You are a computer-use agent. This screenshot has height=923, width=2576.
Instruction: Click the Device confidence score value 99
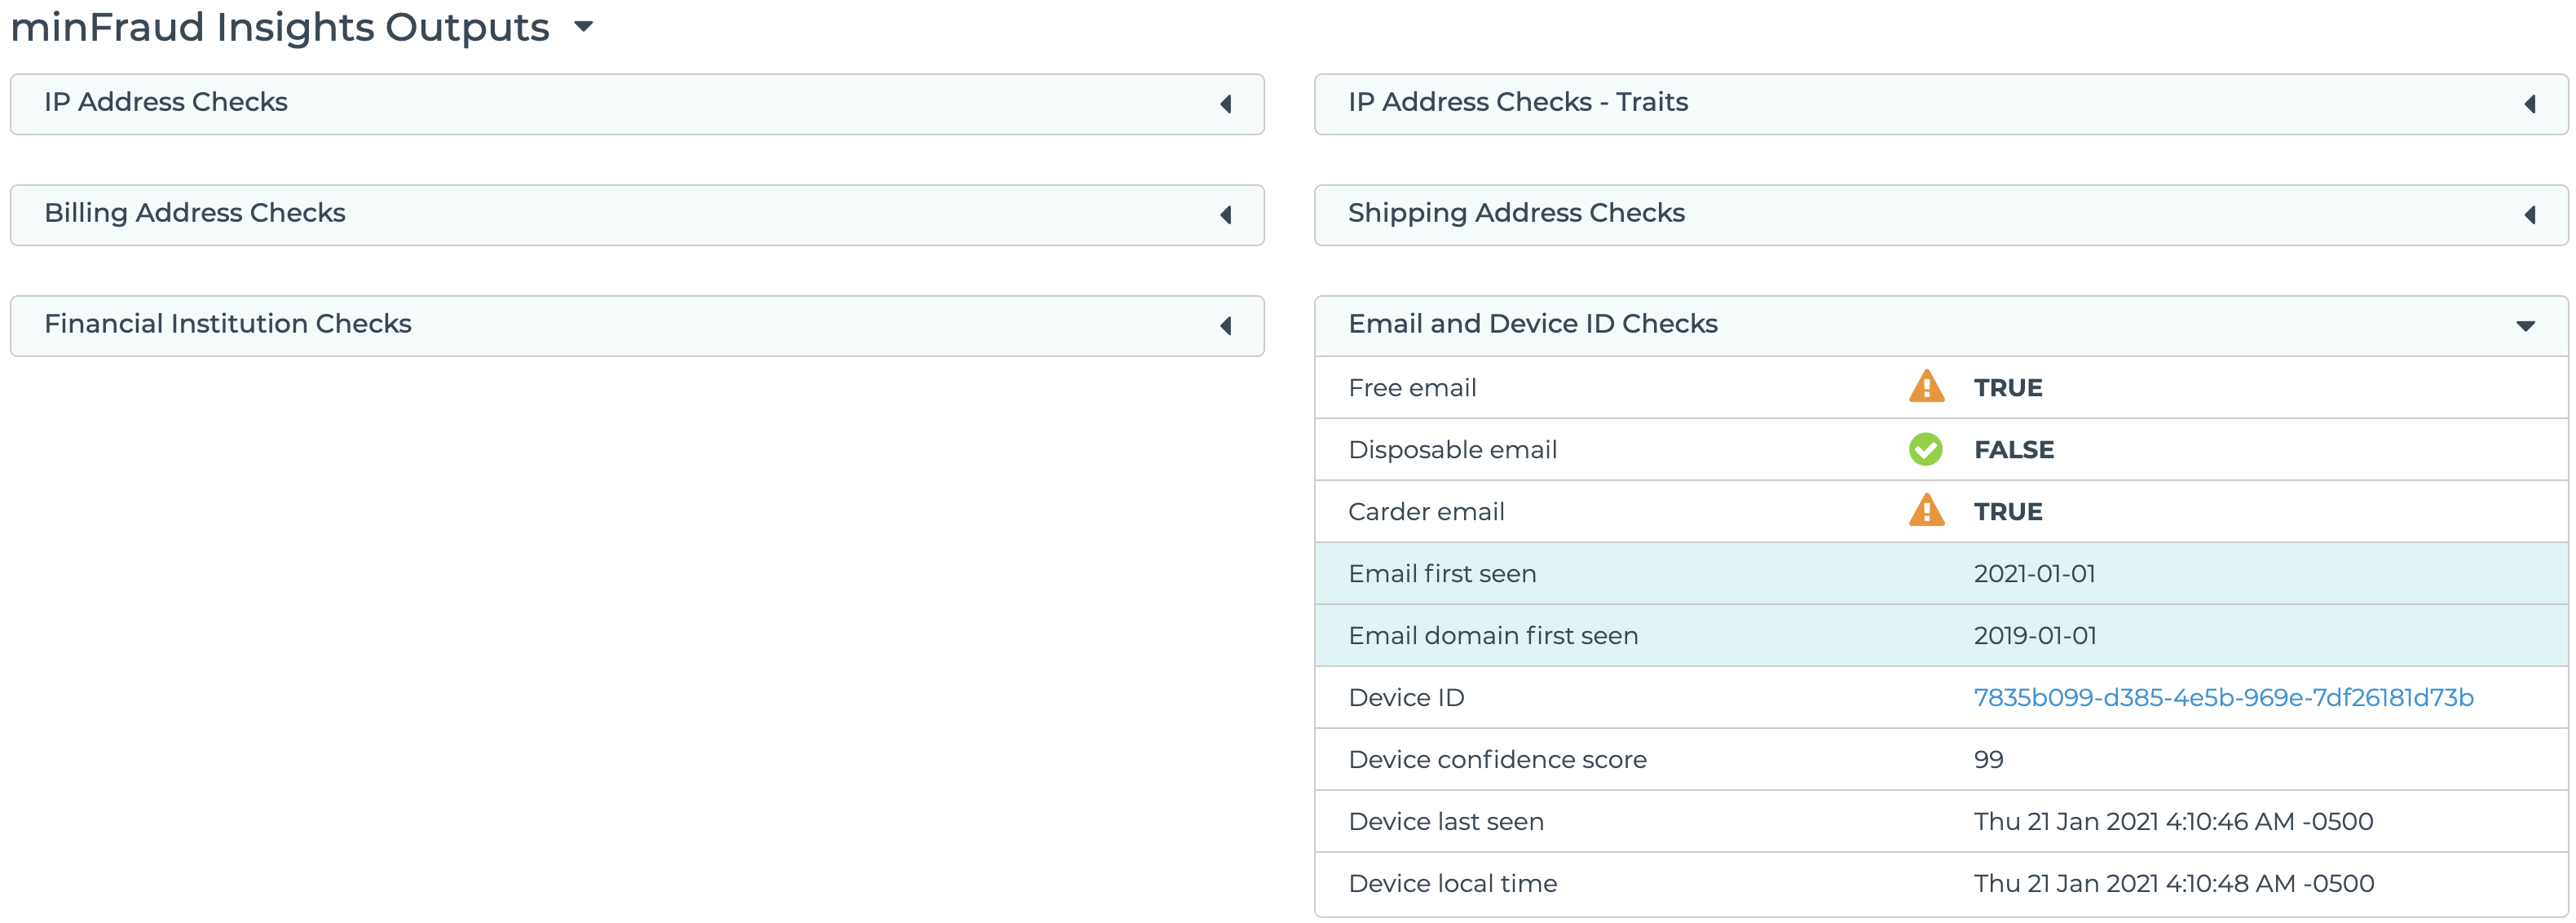[1987, 760]
